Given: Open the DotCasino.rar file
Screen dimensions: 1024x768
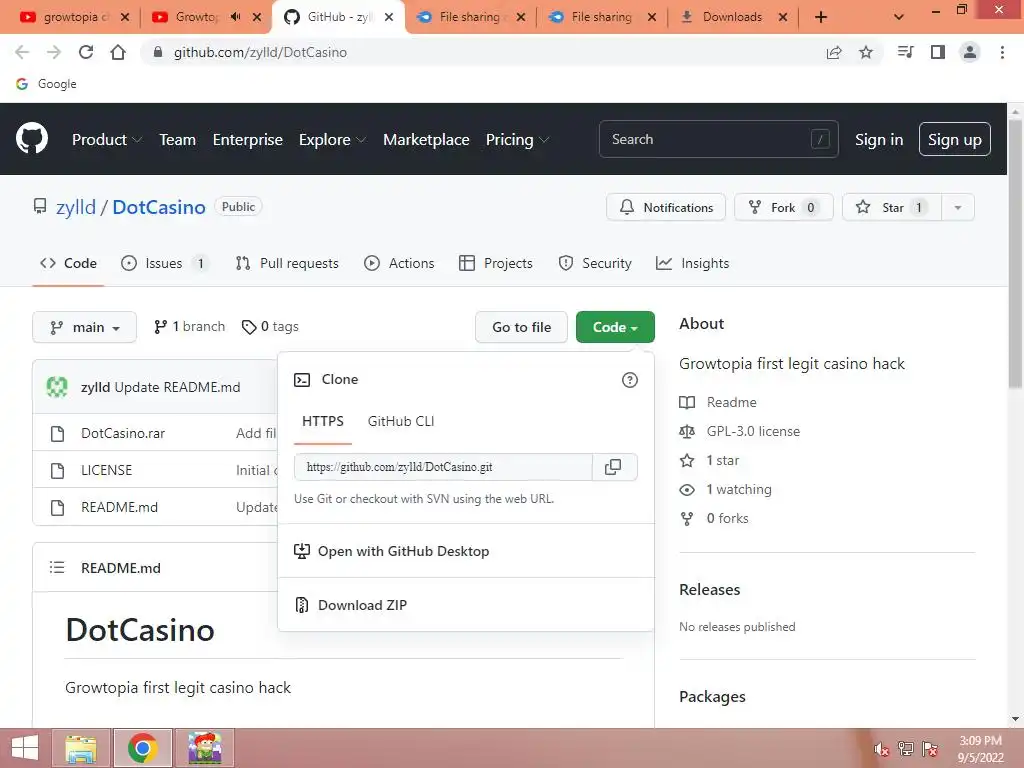Looking at the screenshot, I should 123,434.
